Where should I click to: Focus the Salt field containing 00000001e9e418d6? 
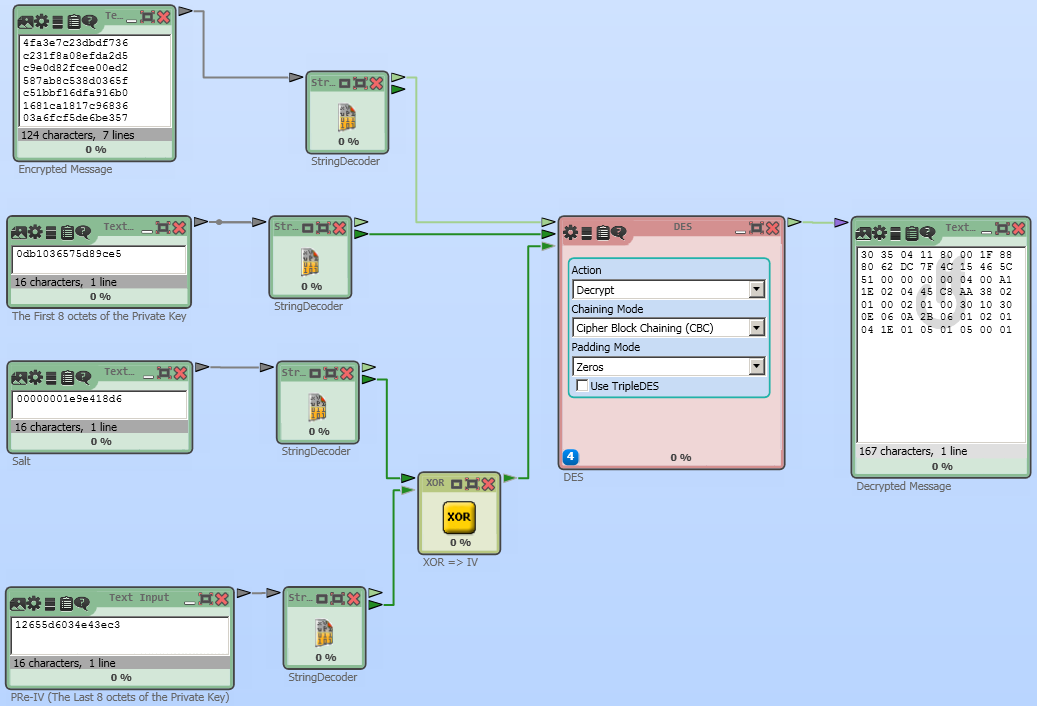tap(100, 405)
